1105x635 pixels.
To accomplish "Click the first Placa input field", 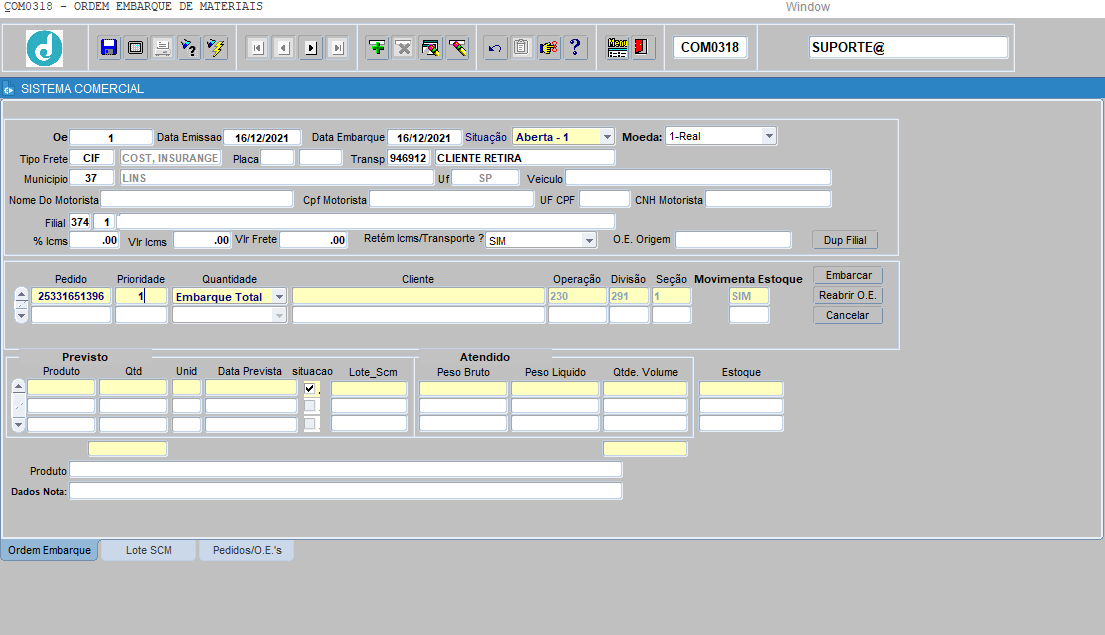I will click(277, 158).
